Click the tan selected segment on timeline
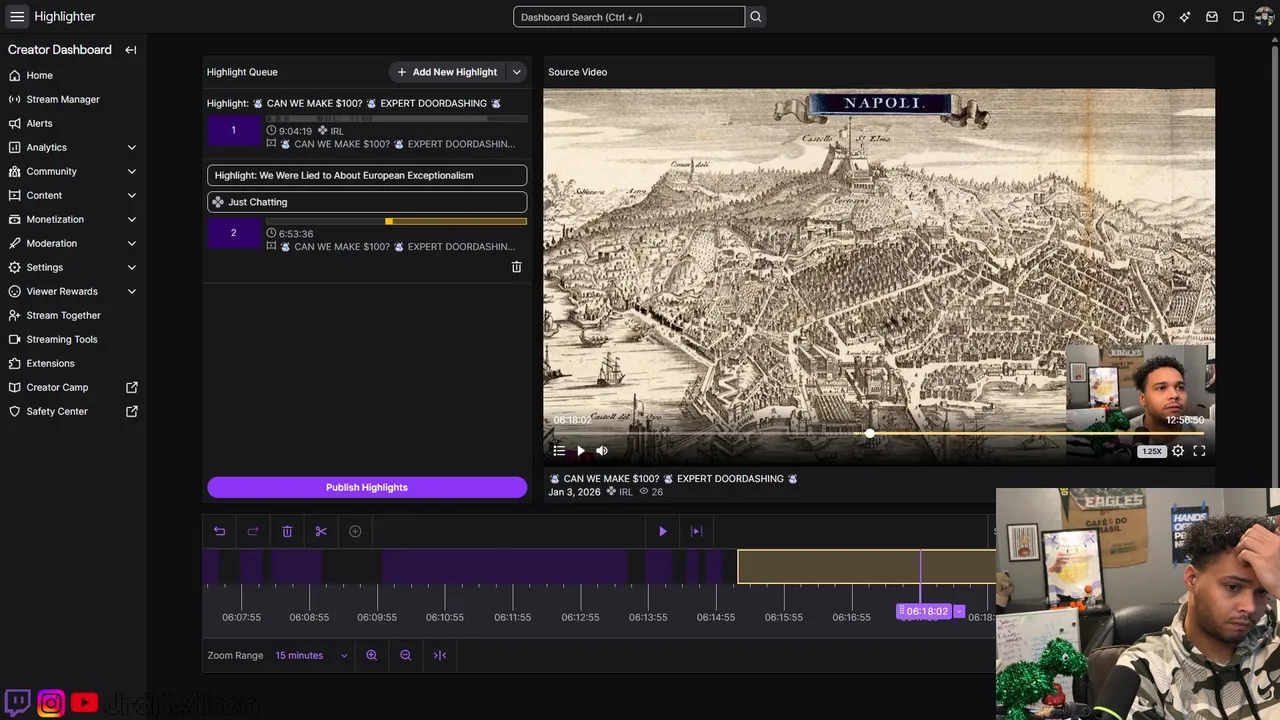 tap(866, 567)
